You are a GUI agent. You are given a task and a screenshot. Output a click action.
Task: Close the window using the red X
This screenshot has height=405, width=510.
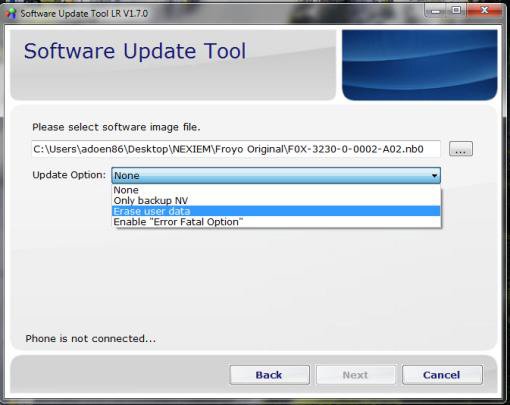tap(484, 11)
